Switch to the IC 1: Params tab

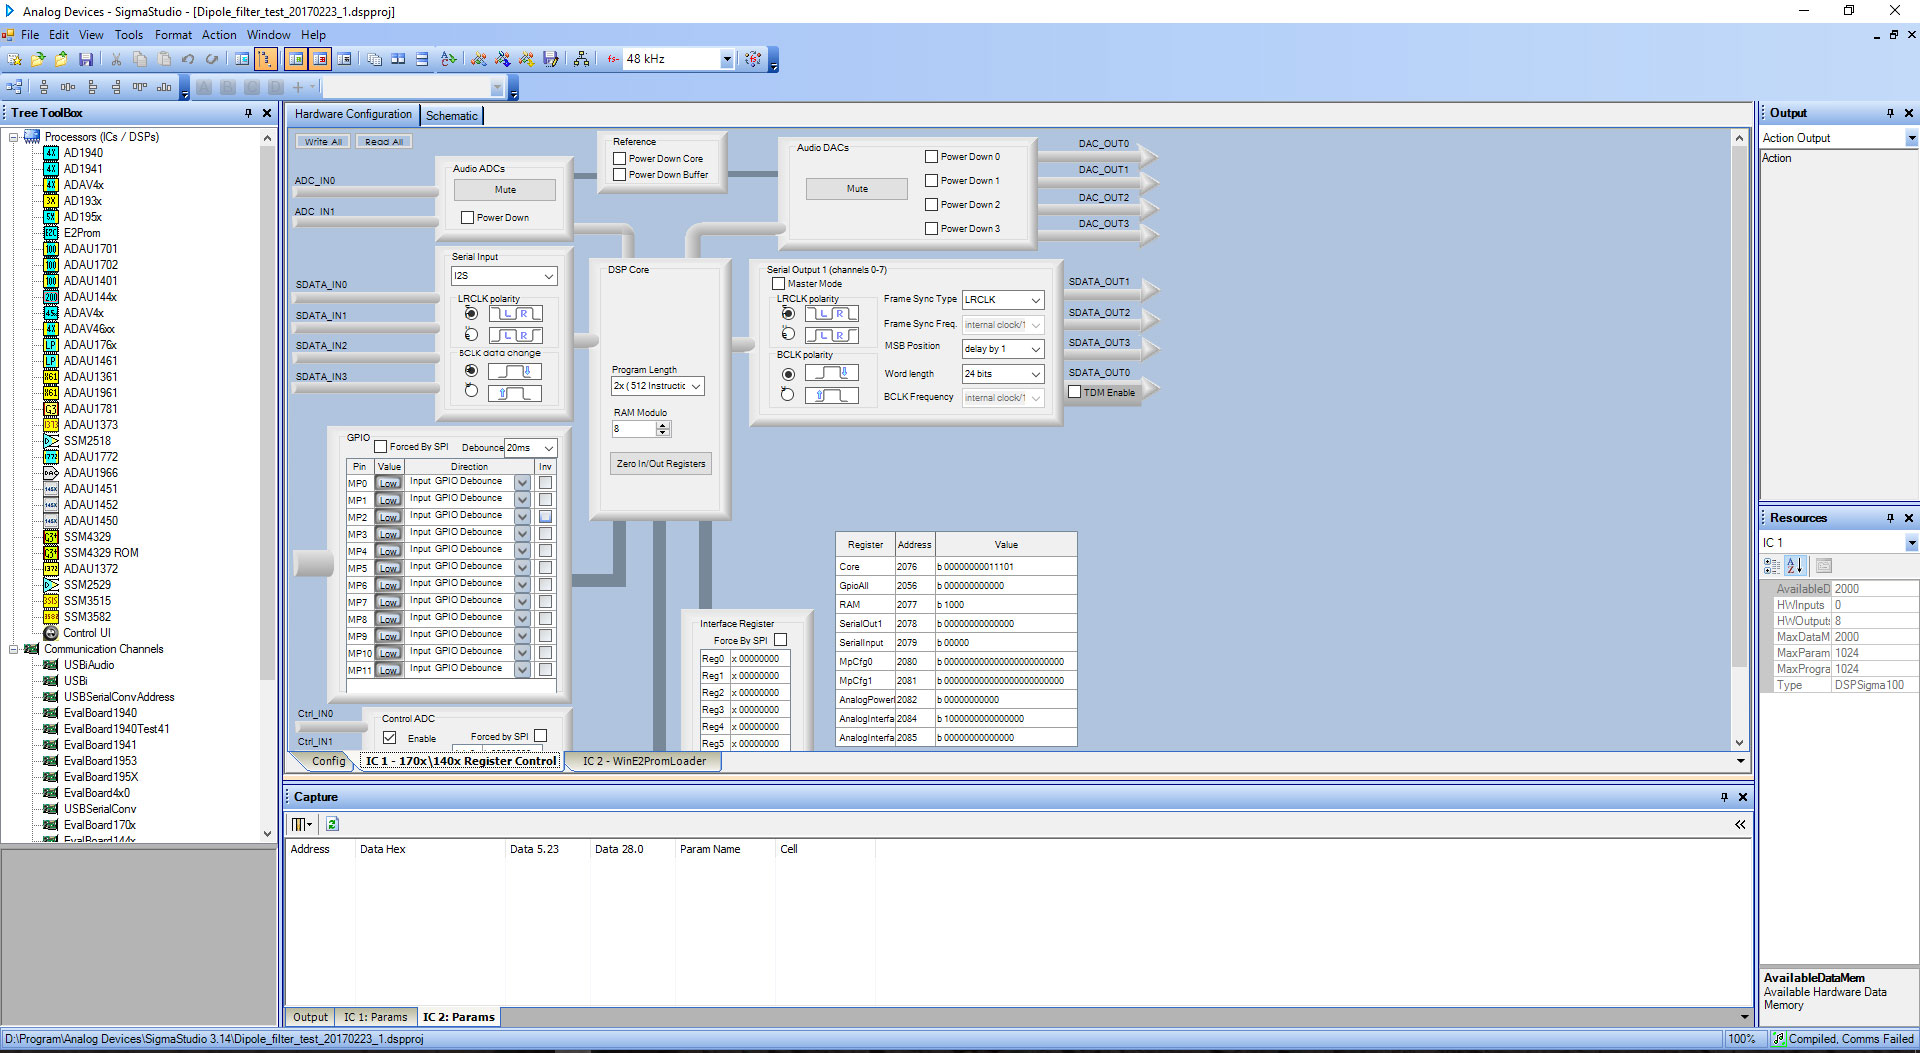(375, 1017)
